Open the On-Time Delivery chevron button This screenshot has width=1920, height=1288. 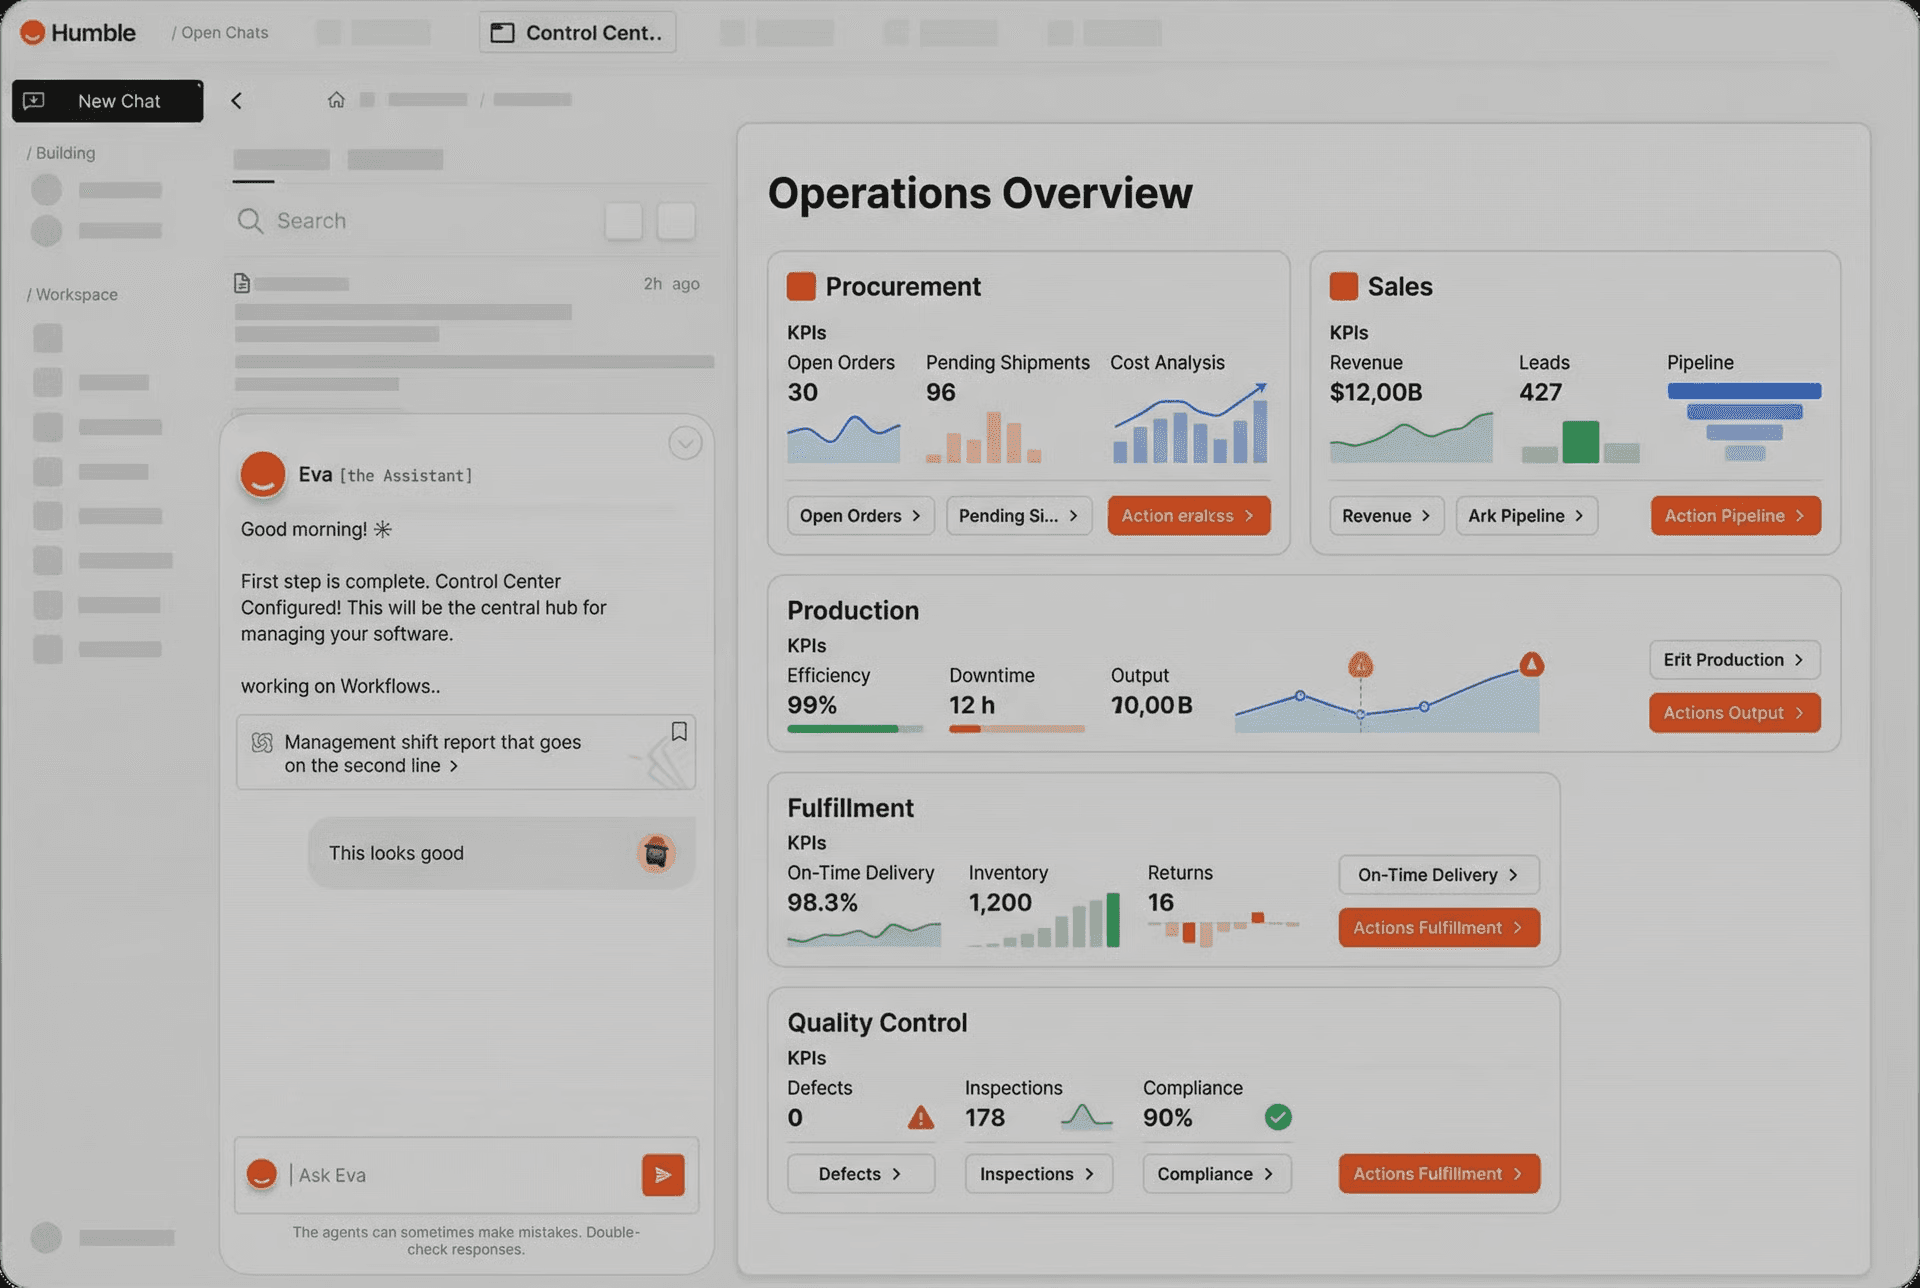point(1438,875)
